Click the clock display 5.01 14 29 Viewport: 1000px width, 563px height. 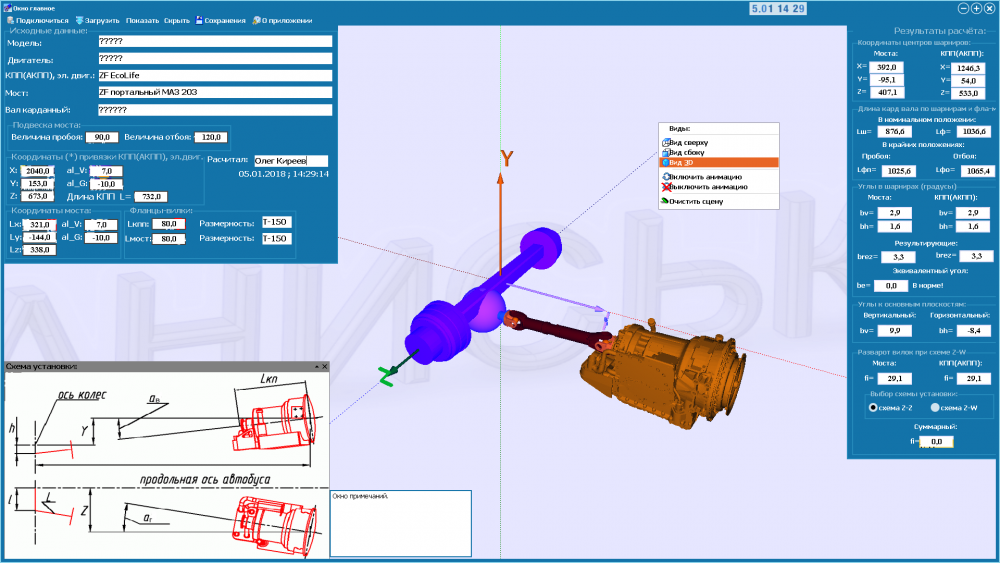coord(778,8)
